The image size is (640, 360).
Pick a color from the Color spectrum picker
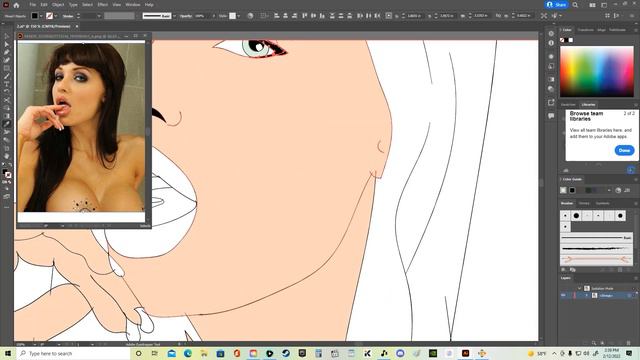pyautogui.click(x=597, y=71)
